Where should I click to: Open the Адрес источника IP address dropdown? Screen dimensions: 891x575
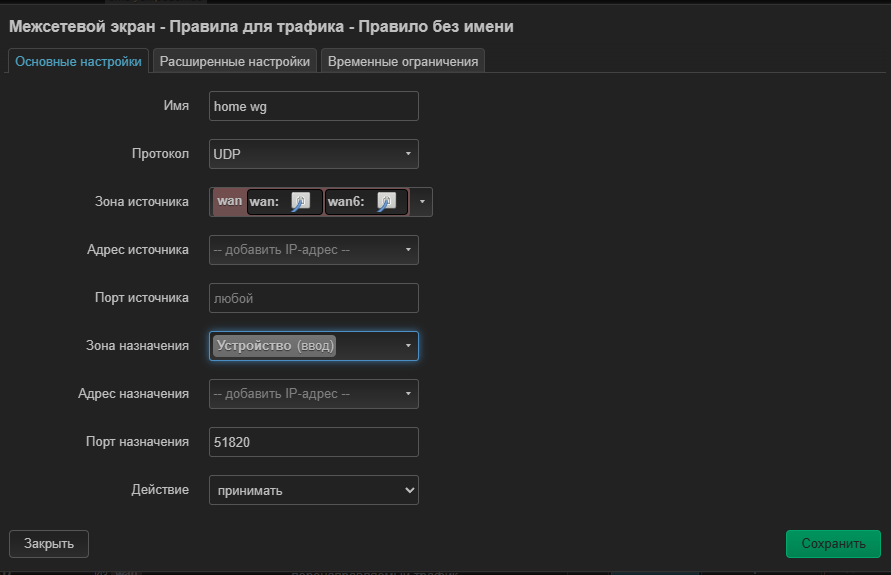313,250
